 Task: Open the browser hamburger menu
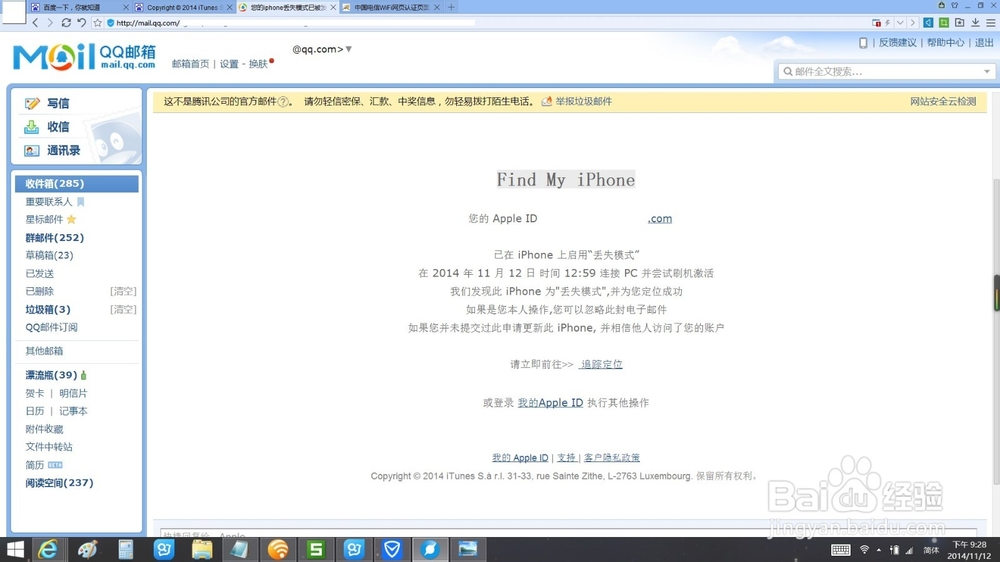pyautogui.click(x=990, y=22)
